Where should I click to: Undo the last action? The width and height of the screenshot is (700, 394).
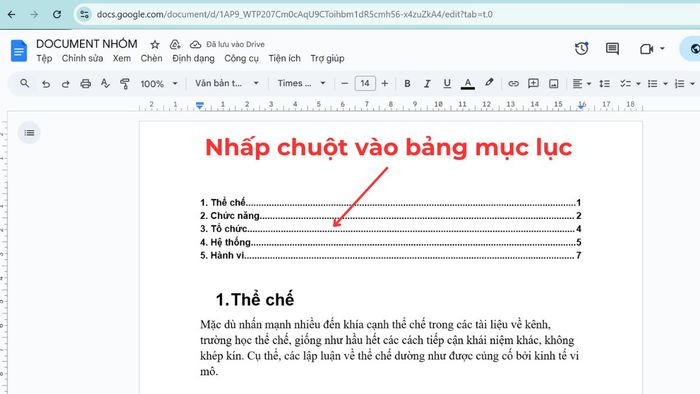[x=46, y=84]
